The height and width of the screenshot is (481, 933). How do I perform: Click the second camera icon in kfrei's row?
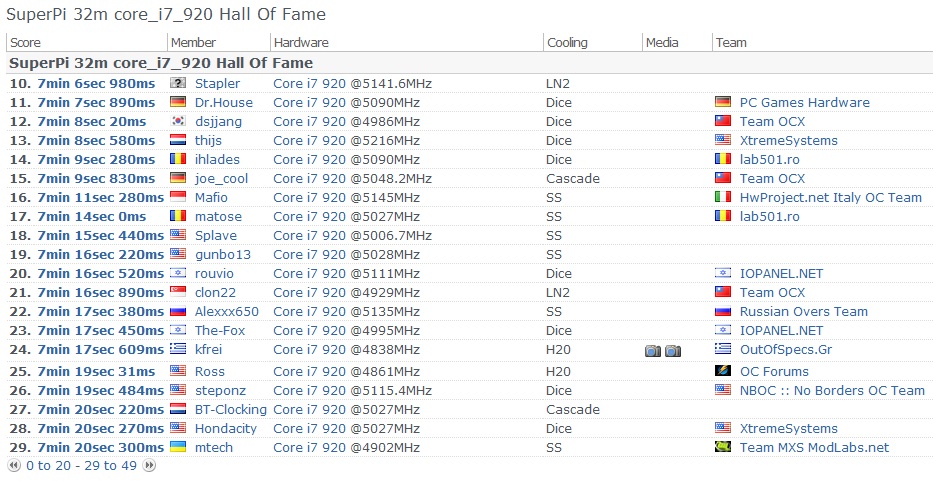click(673, 351)
